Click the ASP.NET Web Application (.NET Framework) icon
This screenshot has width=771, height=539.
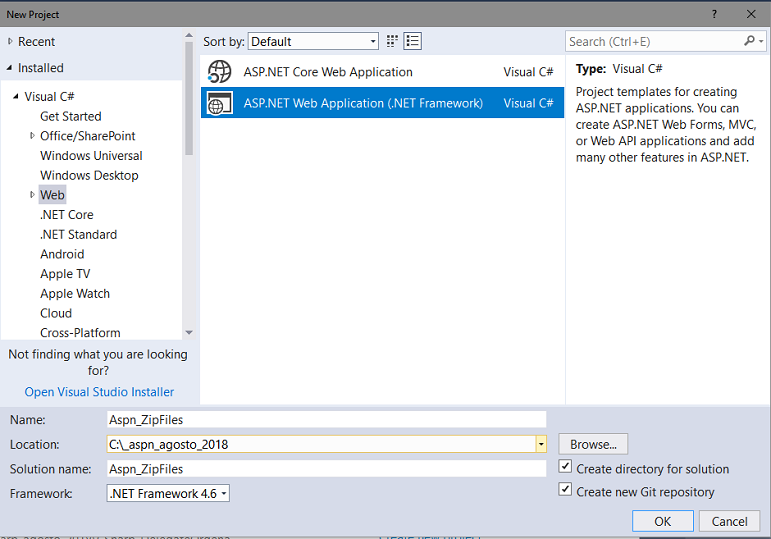[219, 103]
